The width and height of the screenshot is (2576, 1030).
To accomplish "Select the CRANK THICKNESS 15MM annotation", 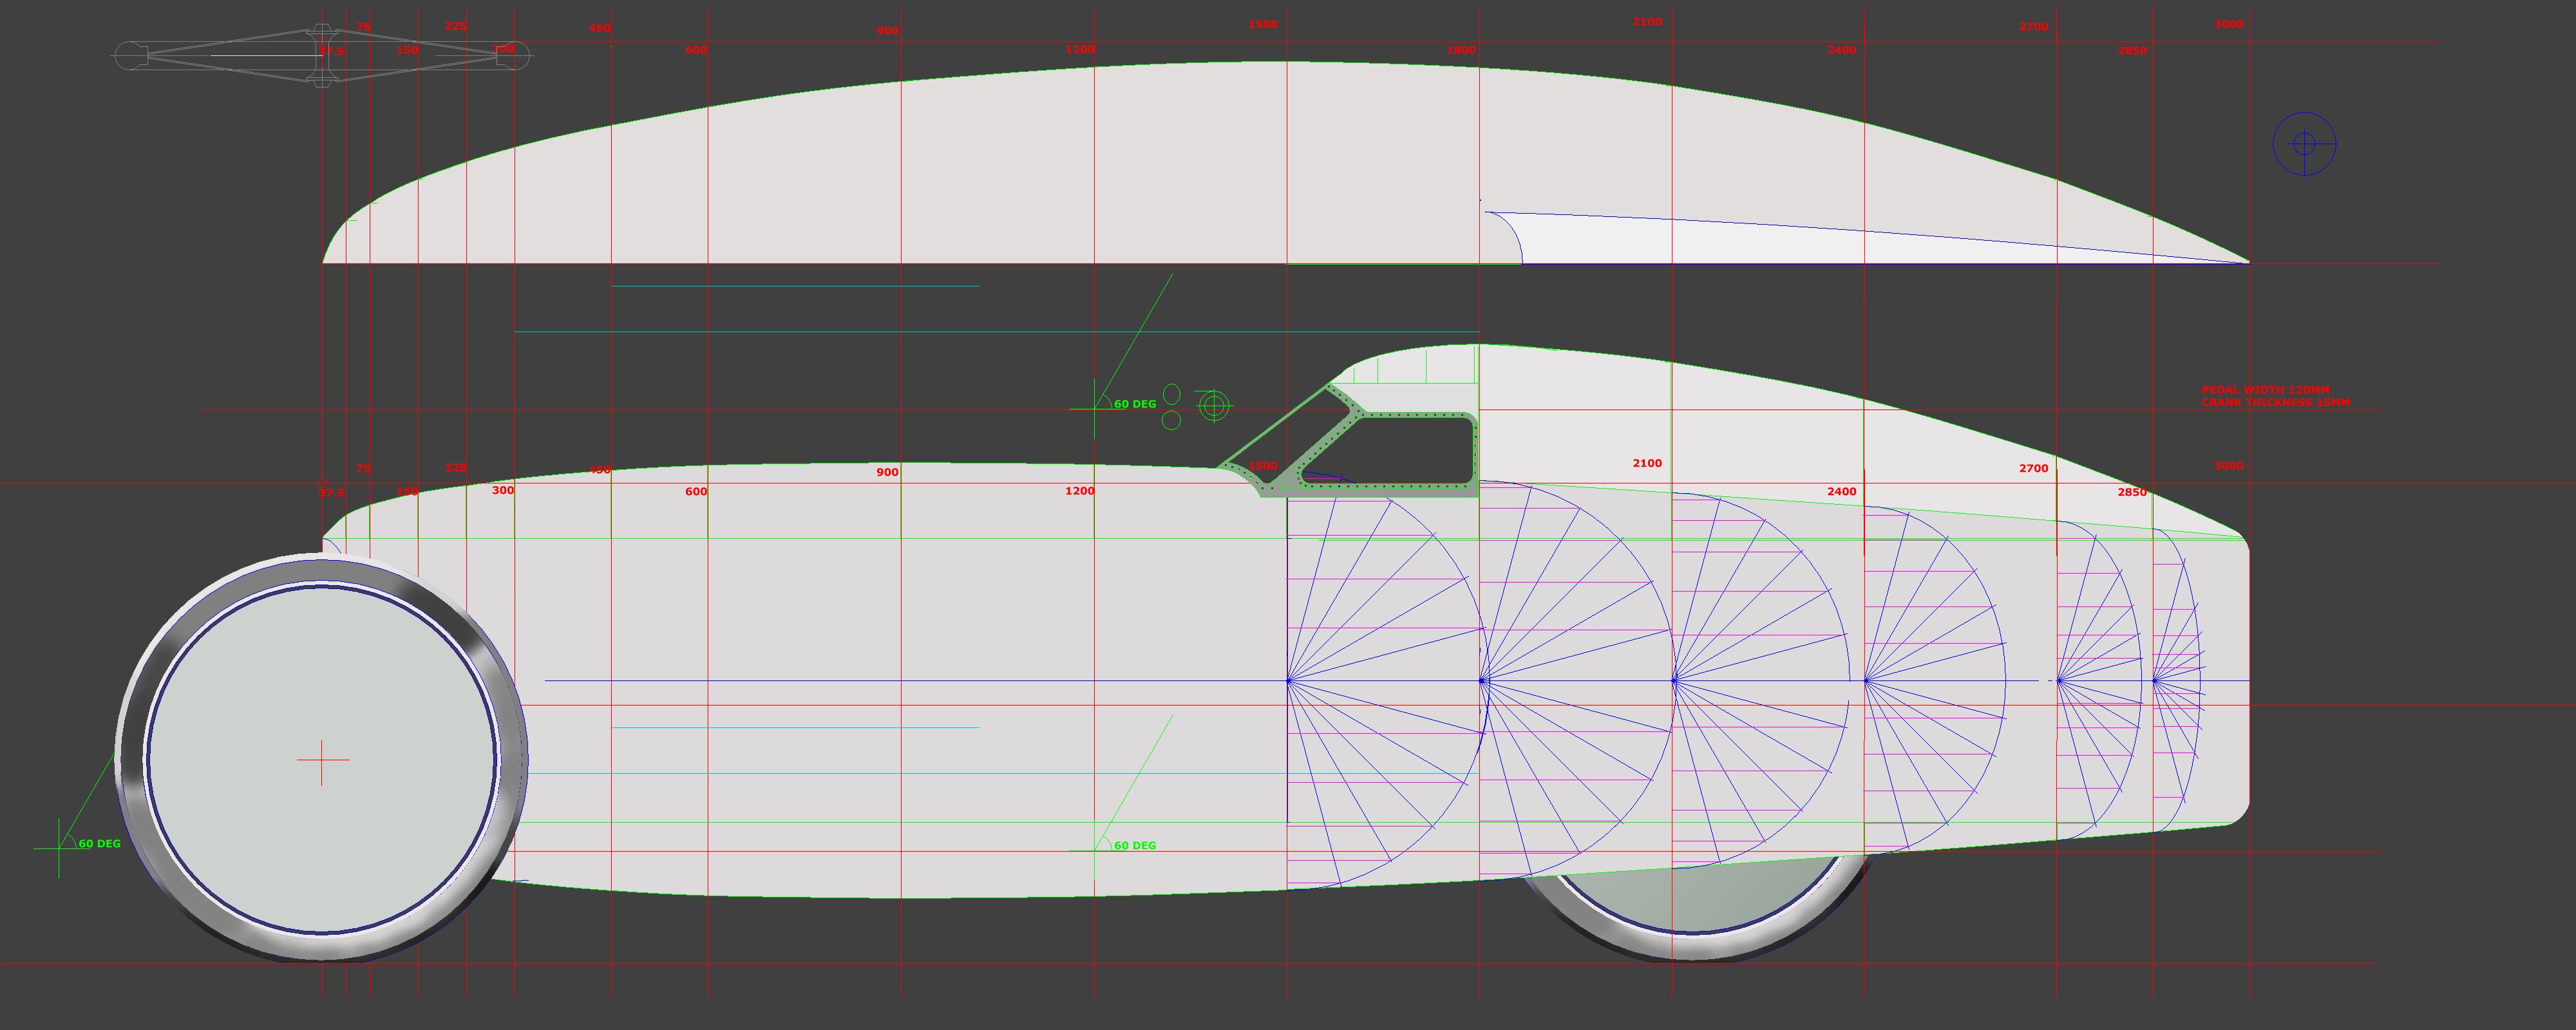I will [x=2275, y=403].
